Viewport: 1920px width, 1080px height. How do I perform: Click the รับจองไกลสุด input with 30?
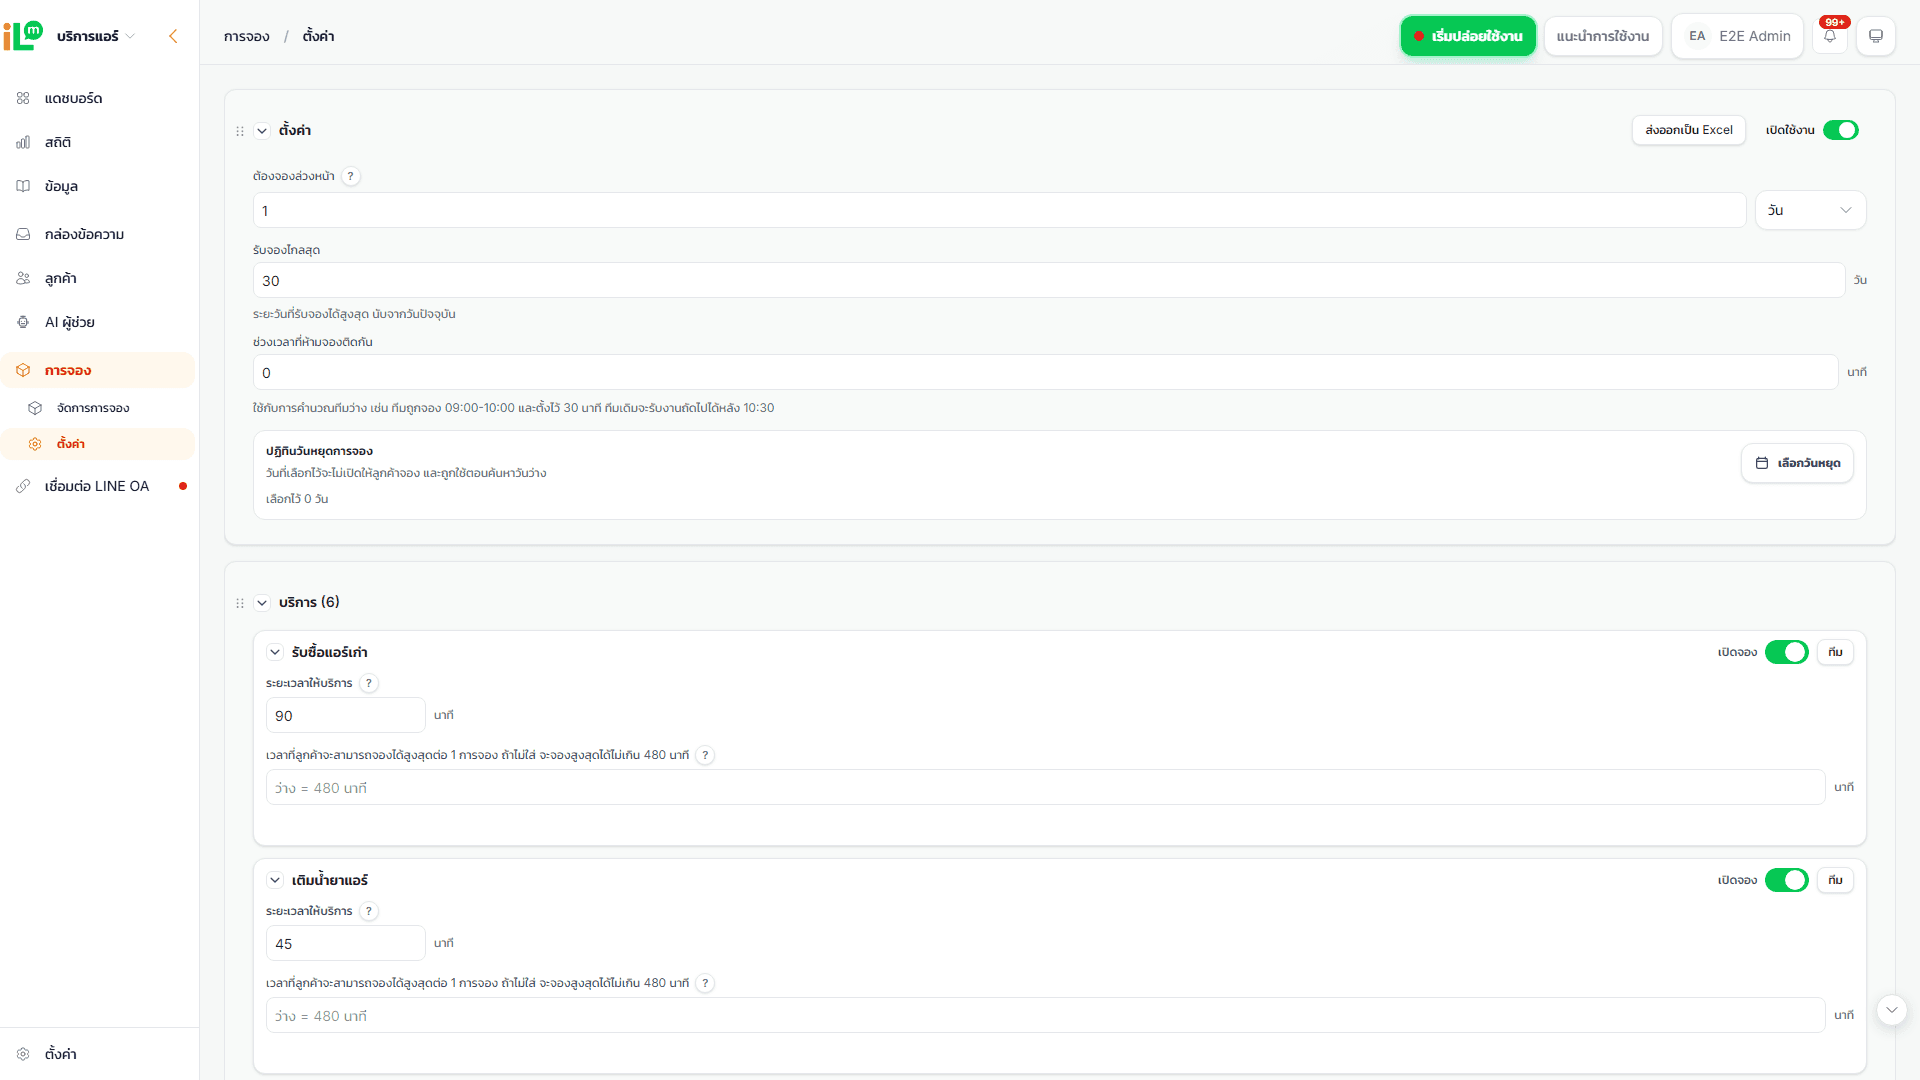click(x=1048, y=280)
